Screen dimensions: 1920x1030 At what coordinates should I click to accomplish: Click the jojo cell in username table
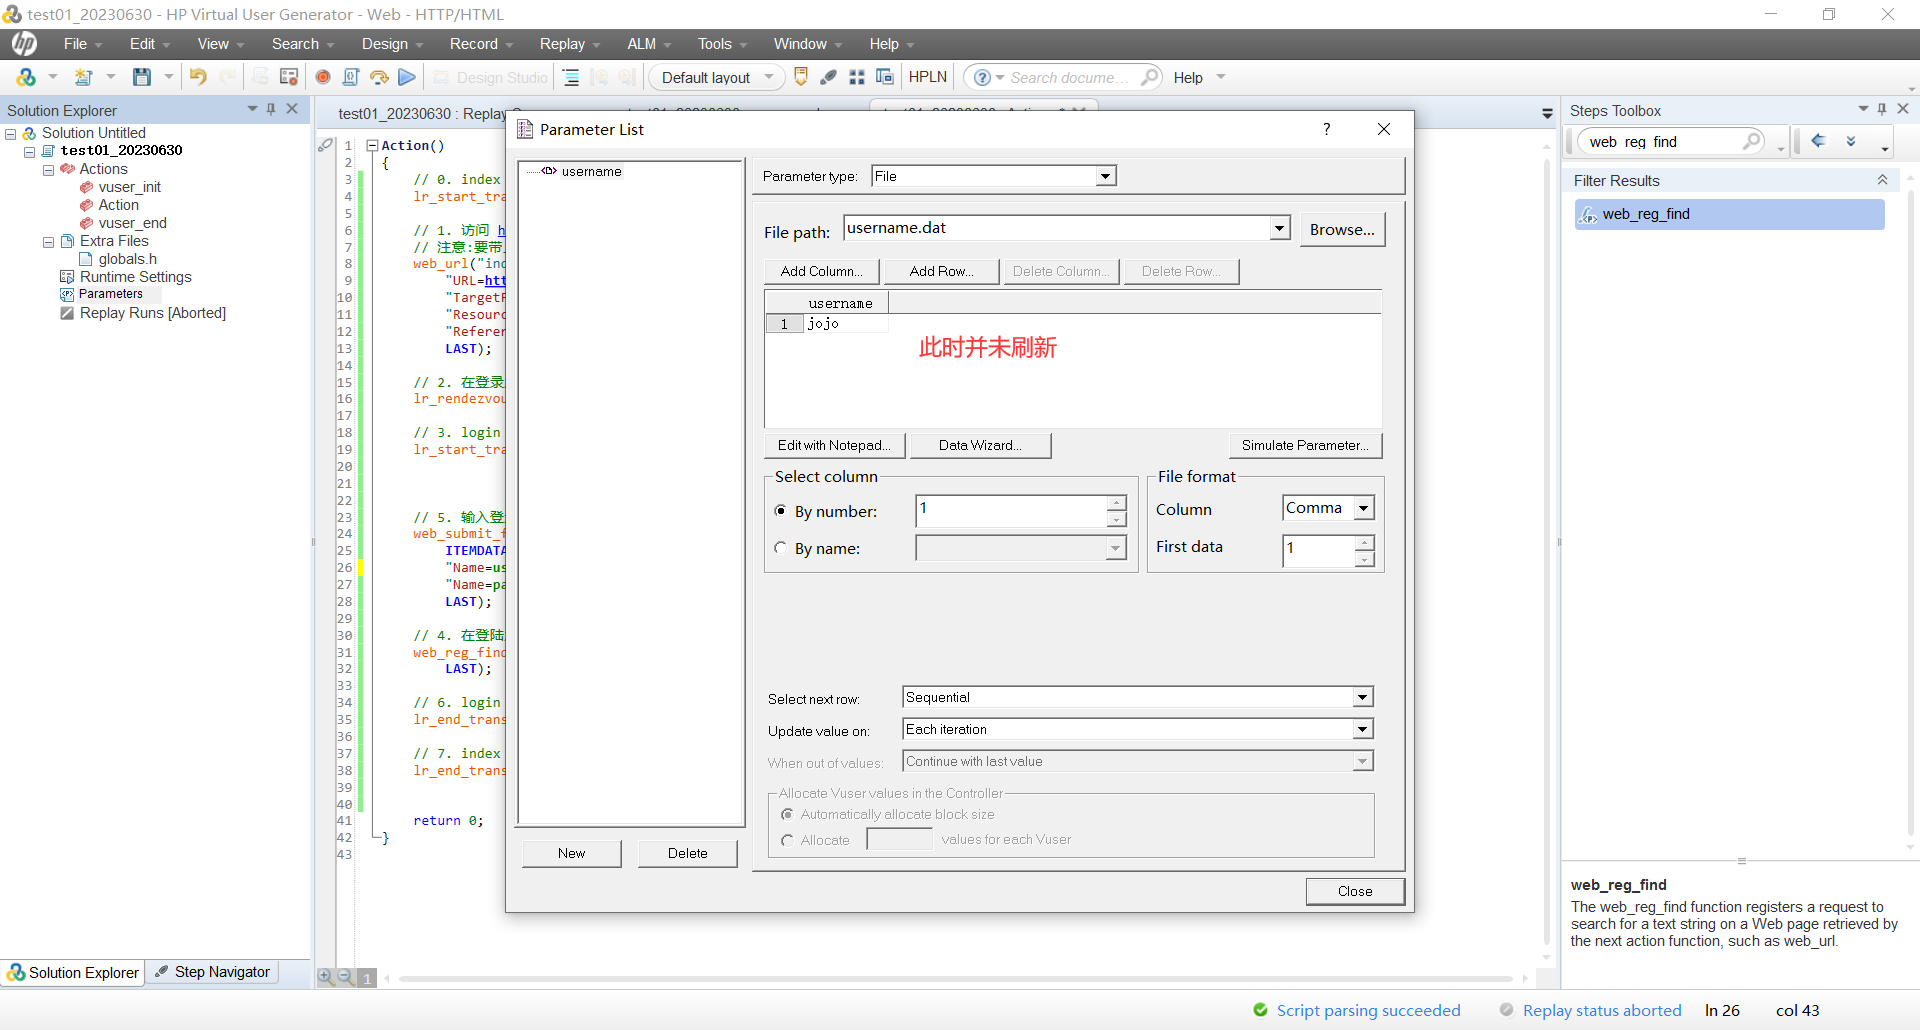pyautogui.click(x=846, y=323)
